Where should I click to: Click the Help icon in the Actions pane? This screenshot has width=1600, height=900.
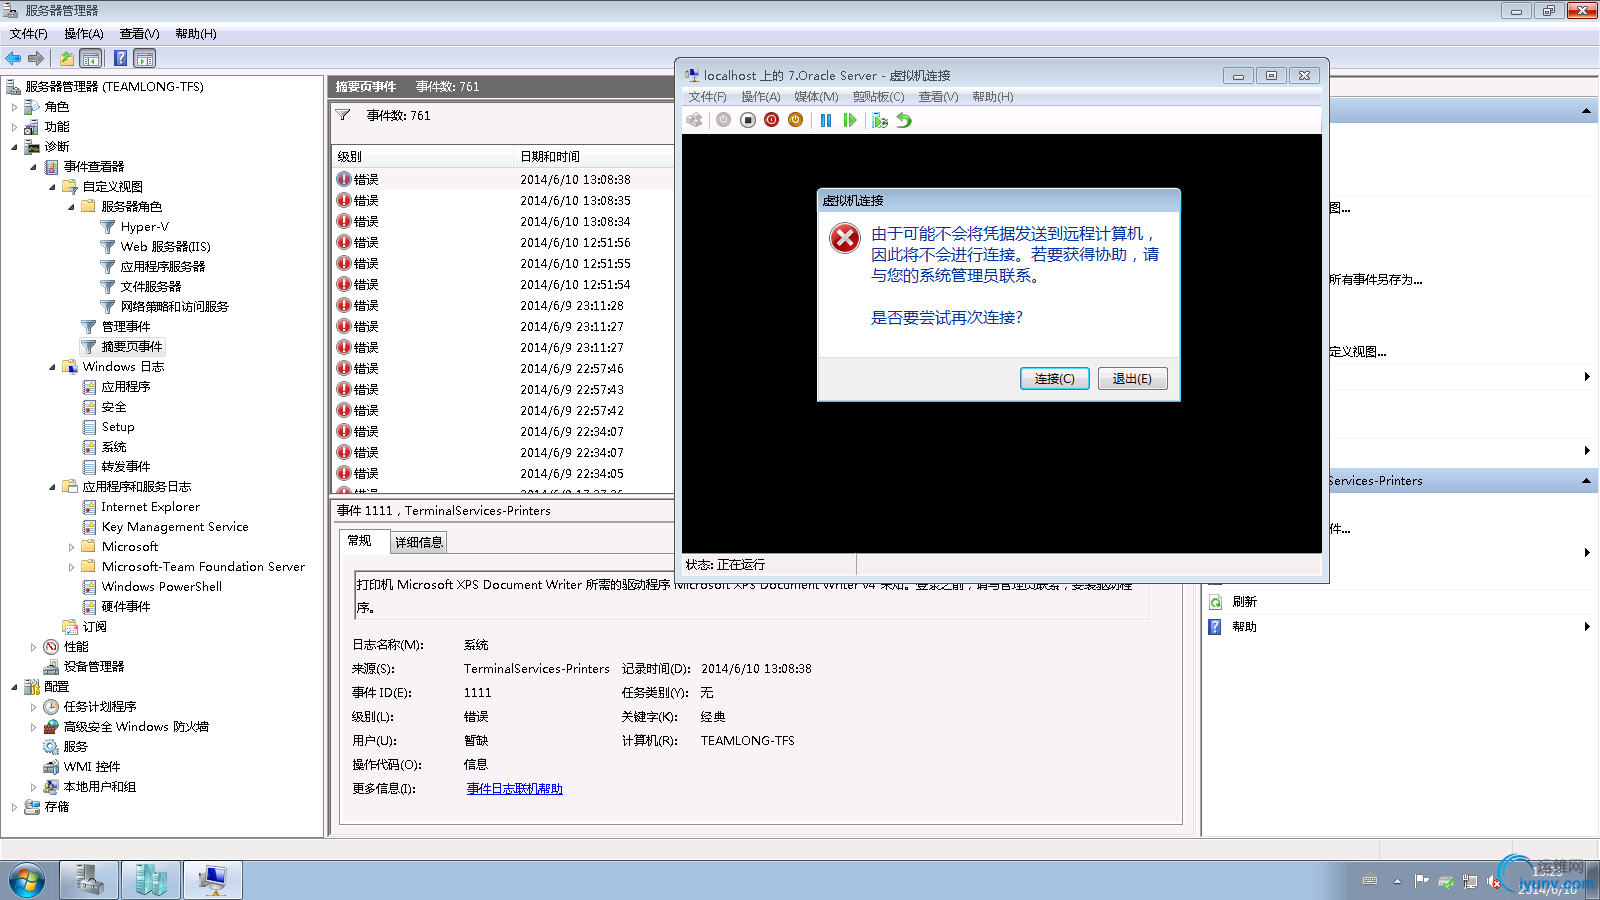click(1215, 627)
